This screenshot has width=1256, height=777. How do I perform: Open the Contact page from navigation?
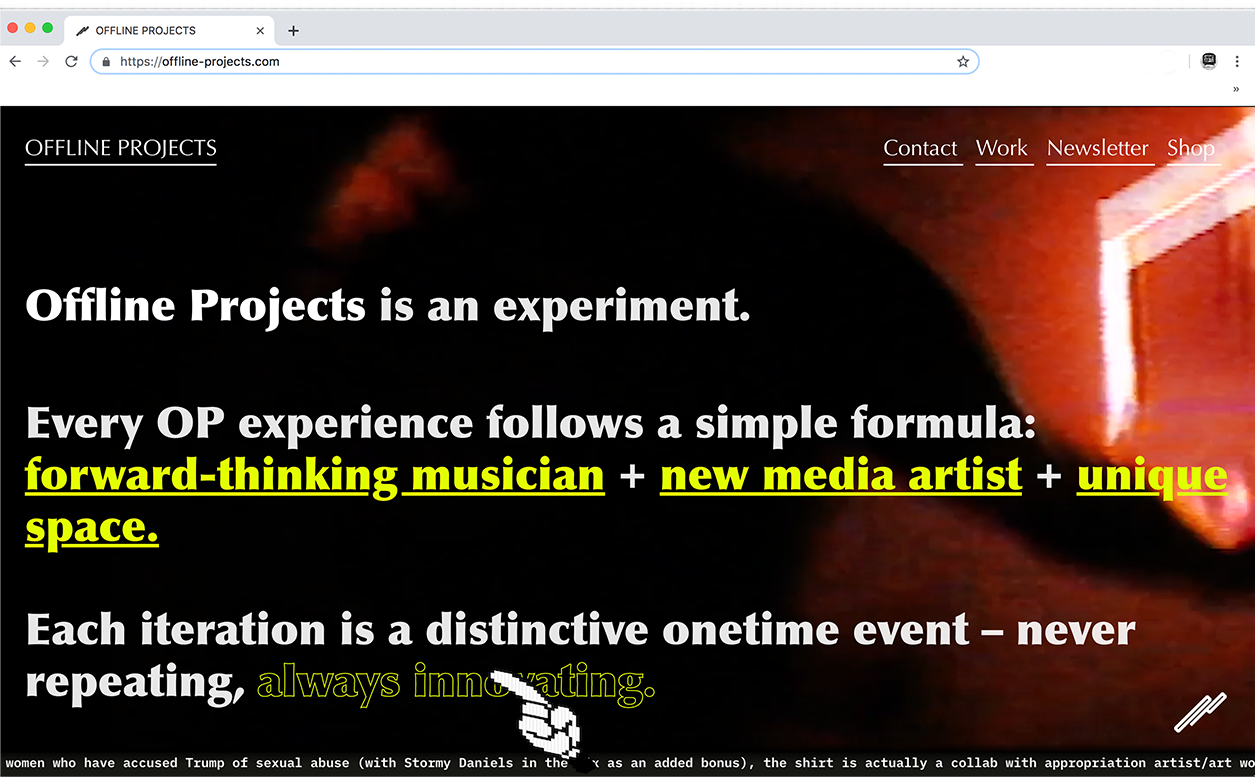(920, 148)
